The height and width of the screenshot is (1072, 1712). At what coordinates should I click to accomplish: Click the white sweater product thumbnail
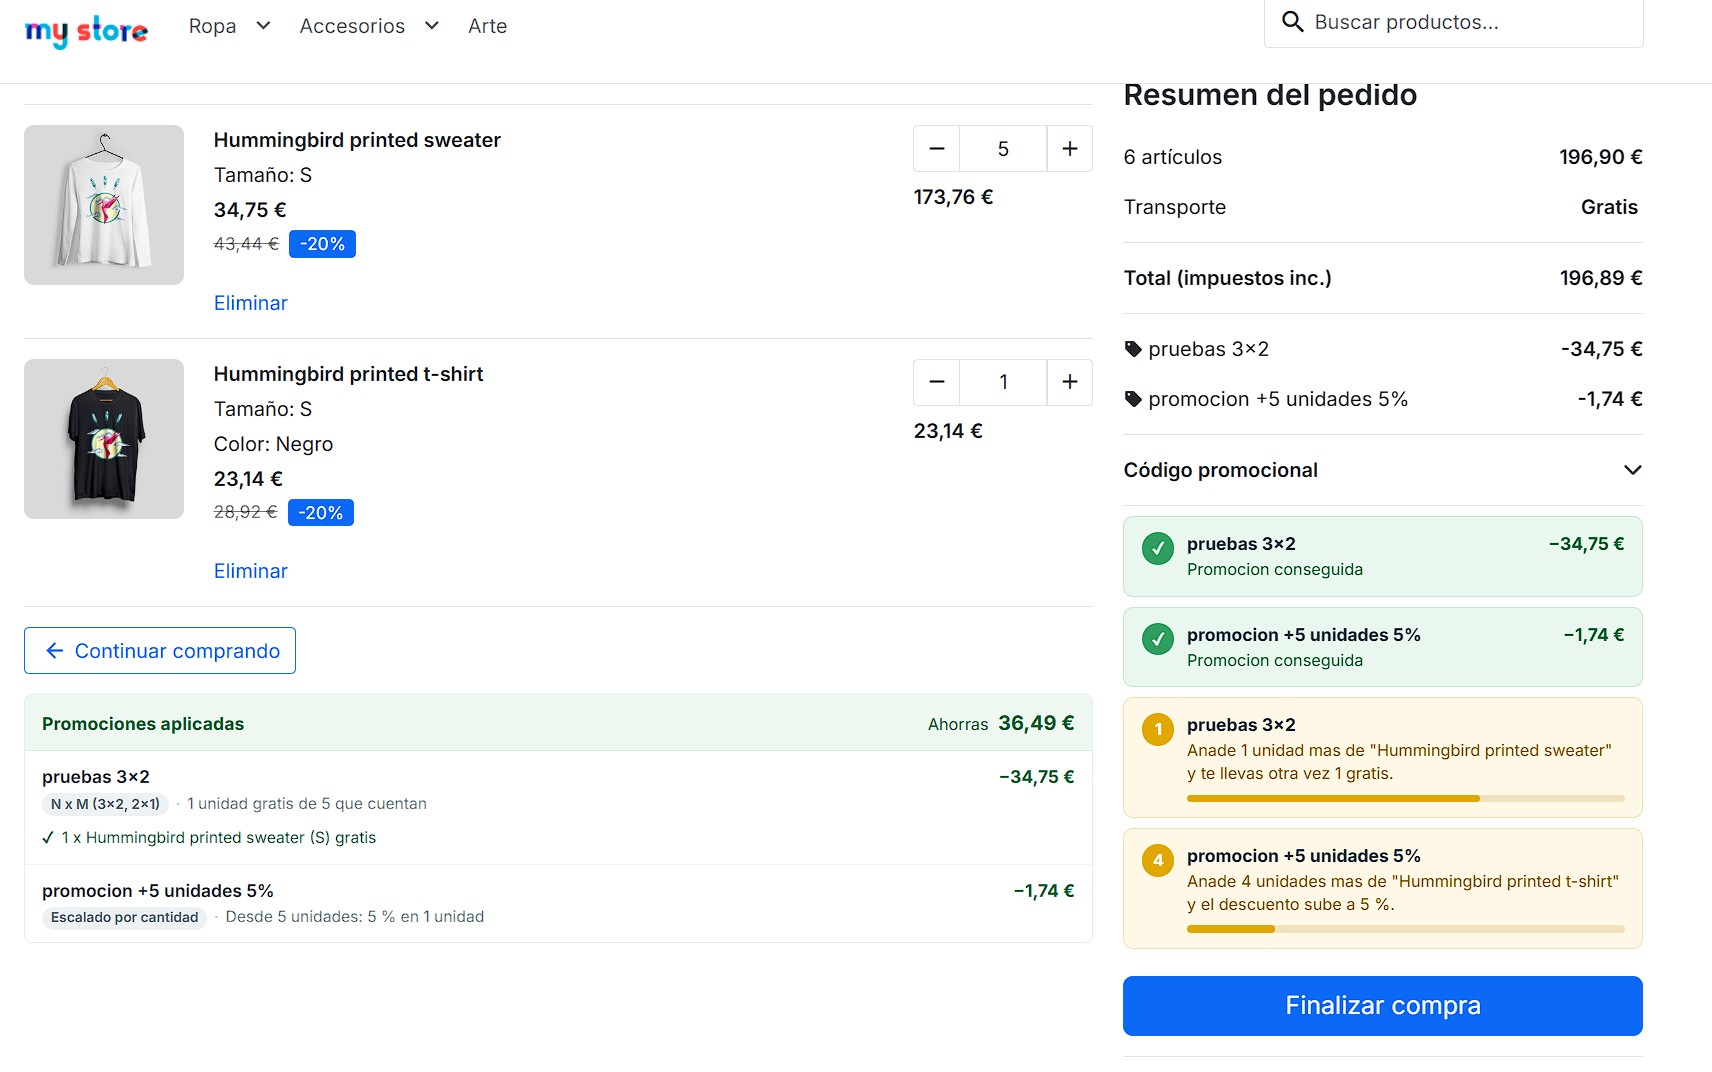(x=104, y=205)
